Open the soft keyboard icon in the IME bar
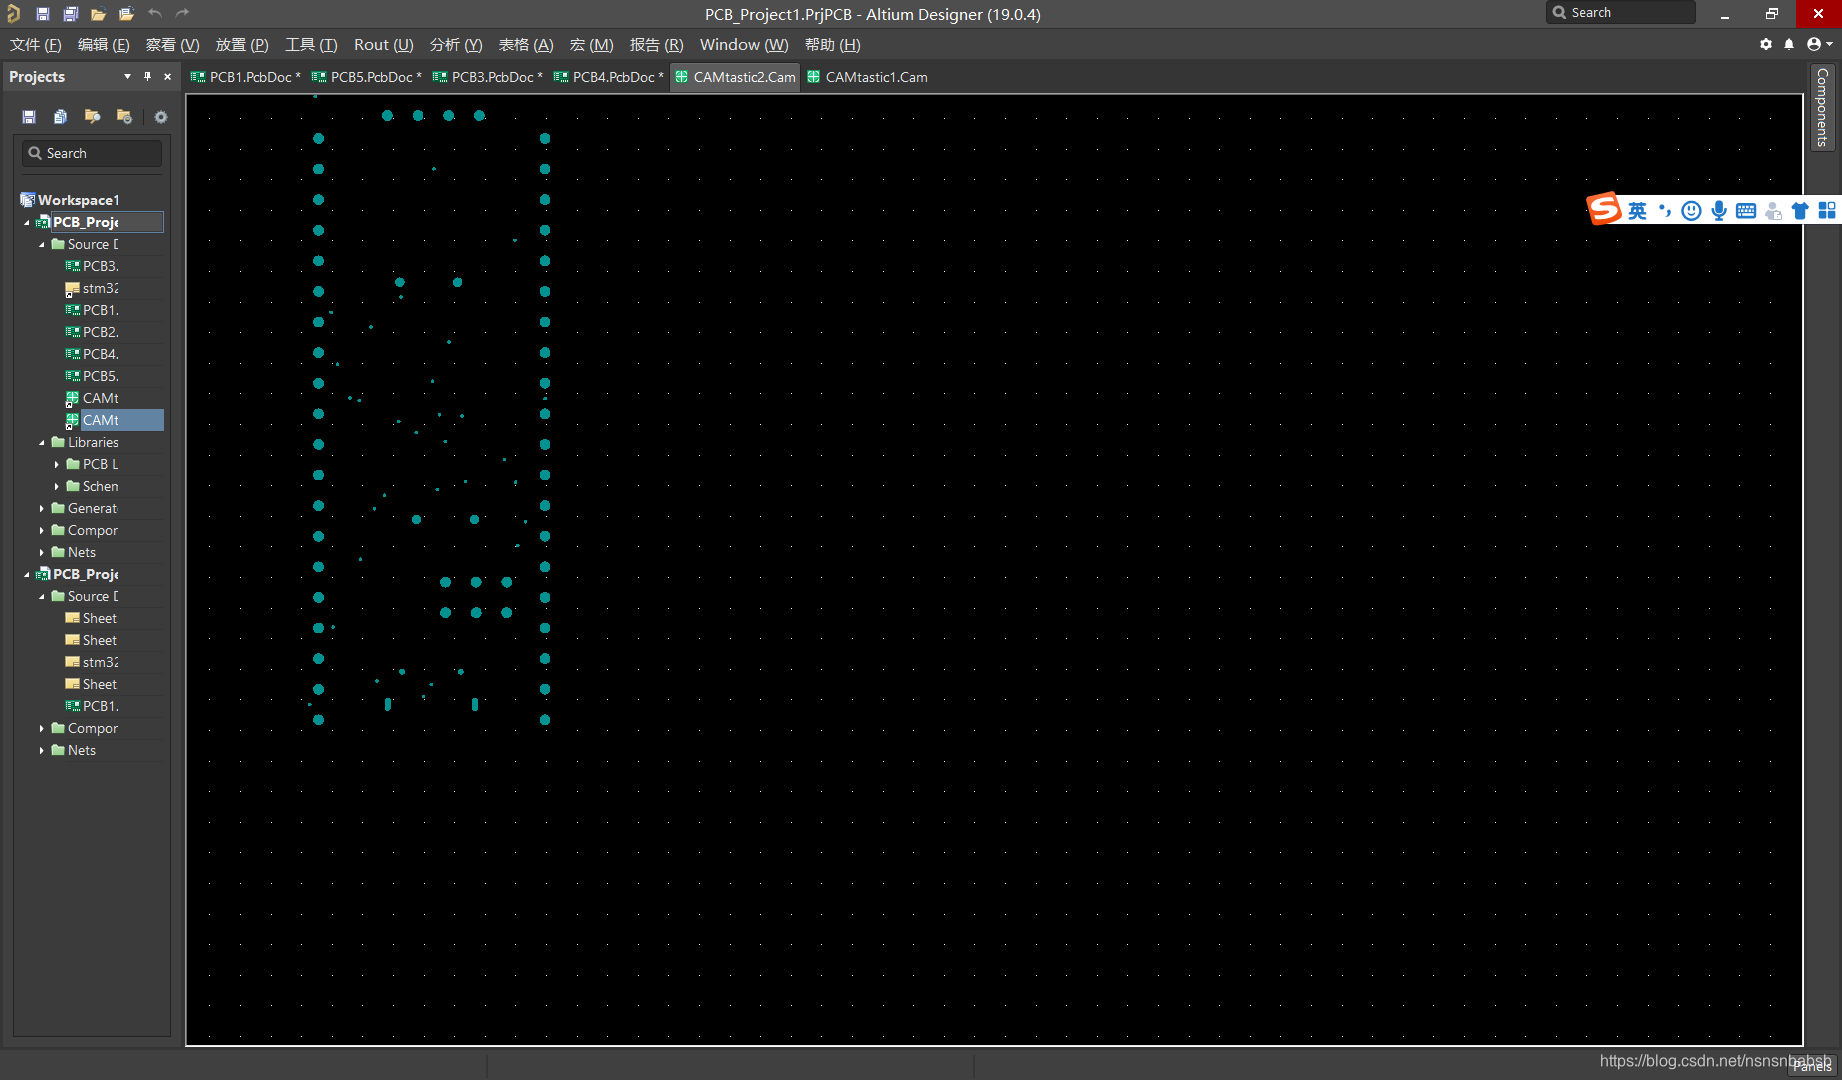 [x=1746, y=210]
